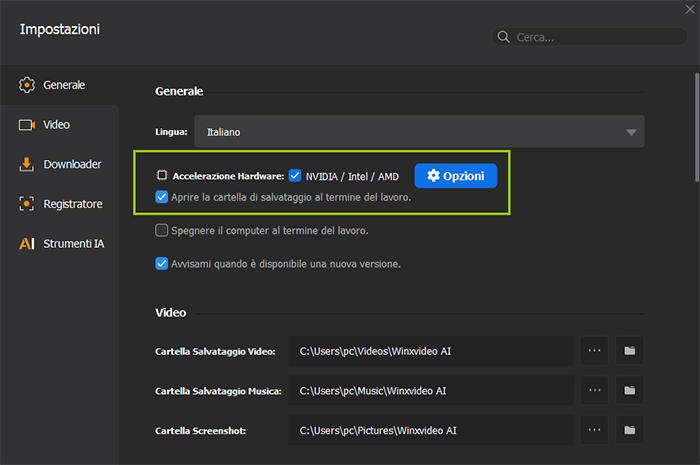
Task: Switch to the Registratore tab label
Action: [x=73, y=204]
